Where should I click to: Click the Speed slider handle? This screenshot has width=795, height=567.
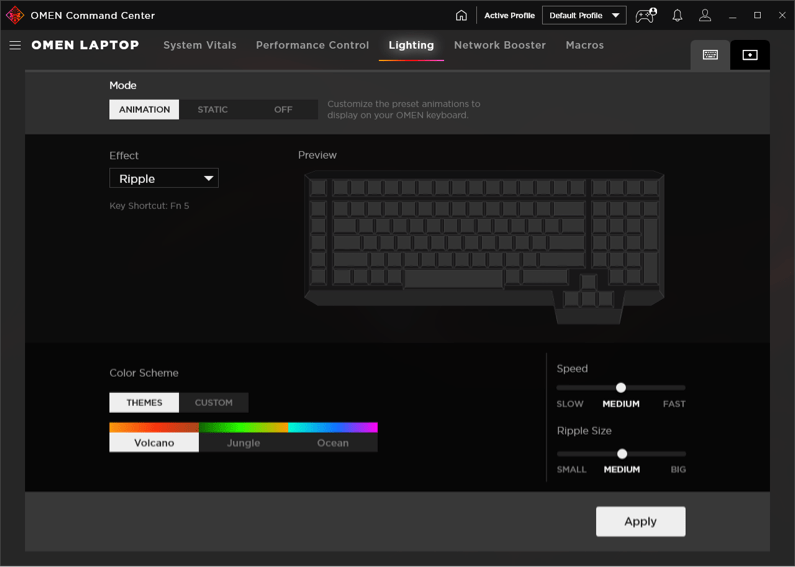tap(621, 387)
